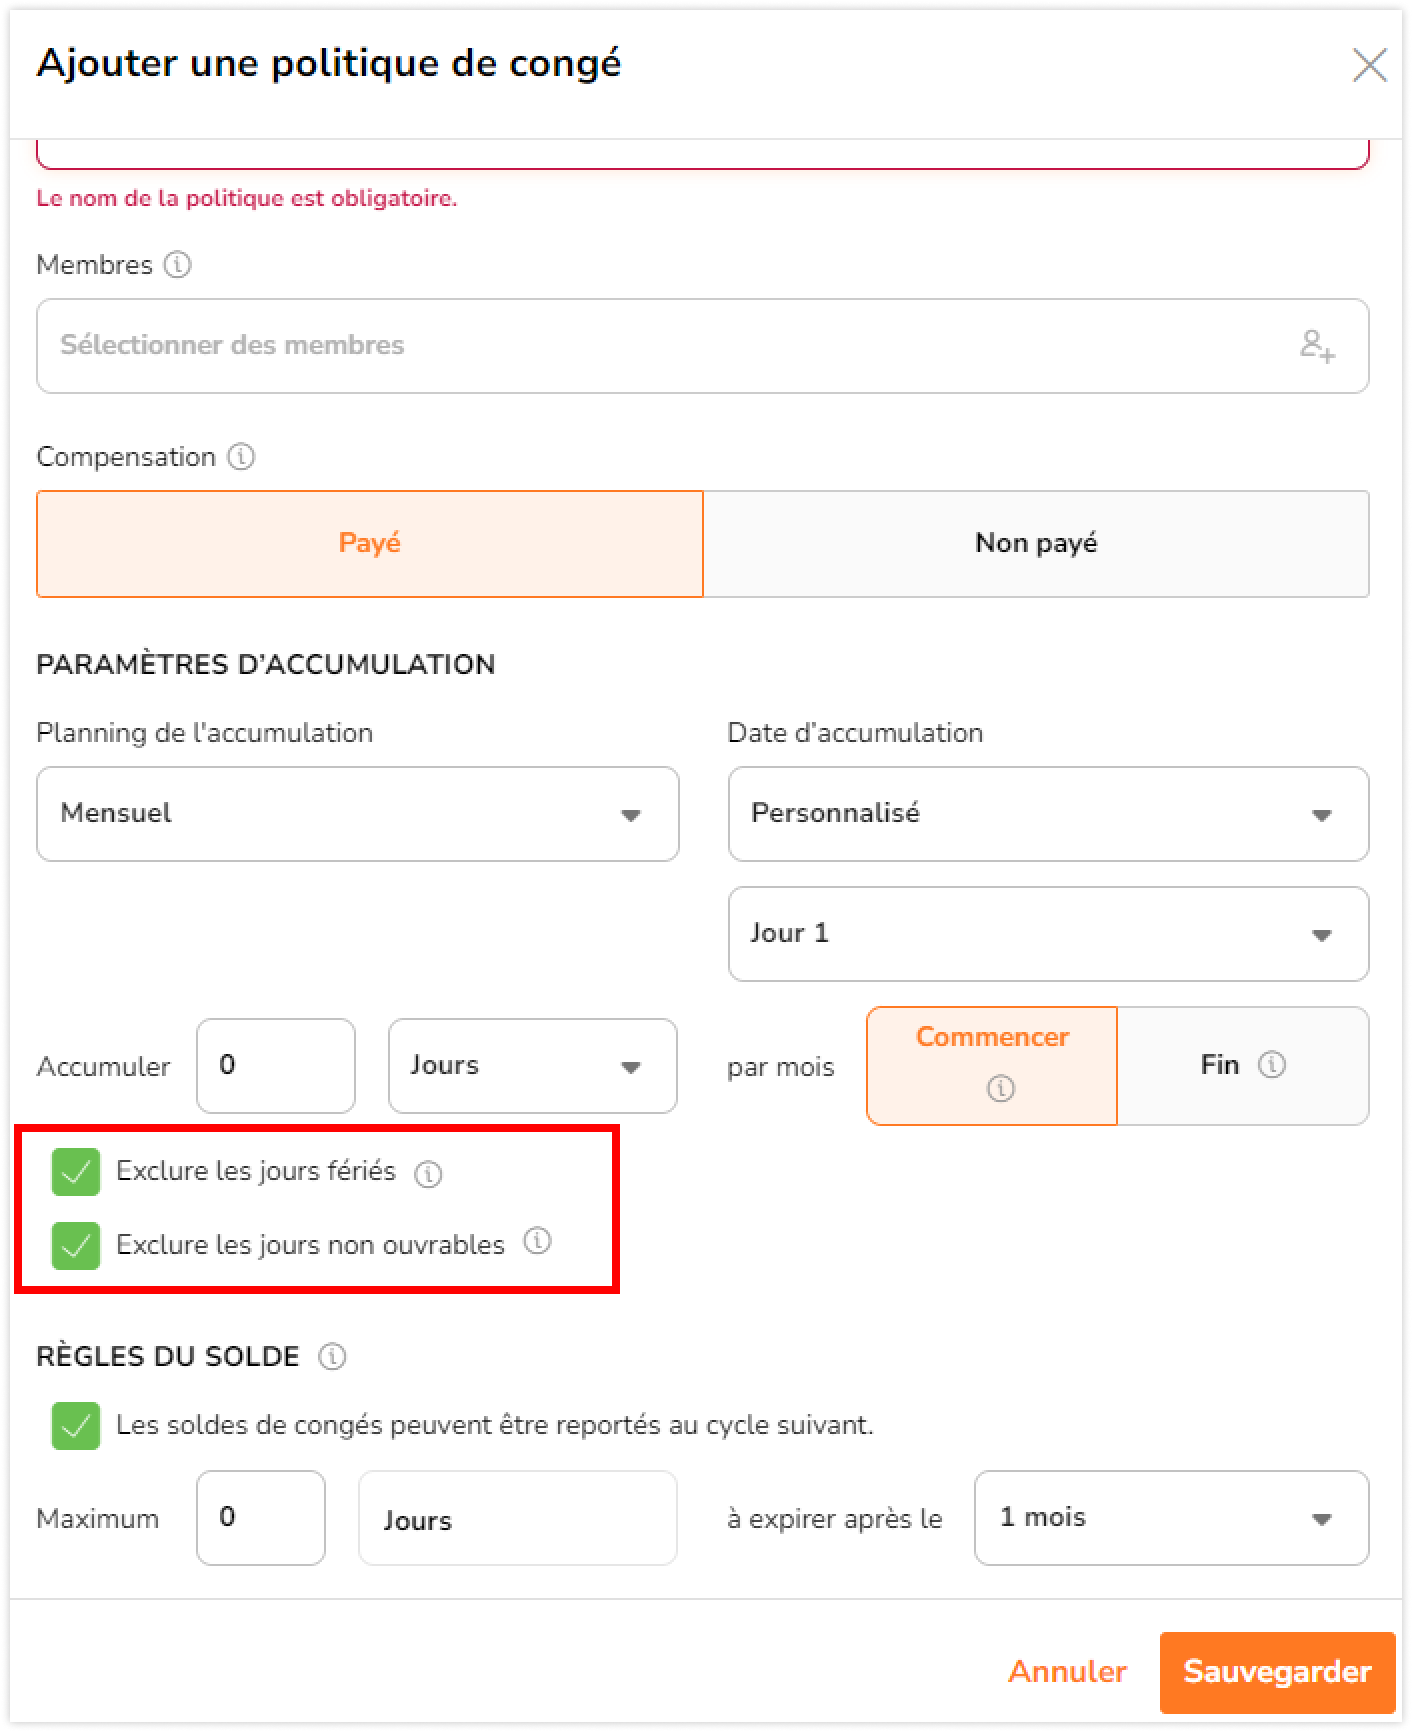This screenshot has width=1412, height=1732.
Task: Select the Non payé compensation option
Action: tap(1036, 544)
